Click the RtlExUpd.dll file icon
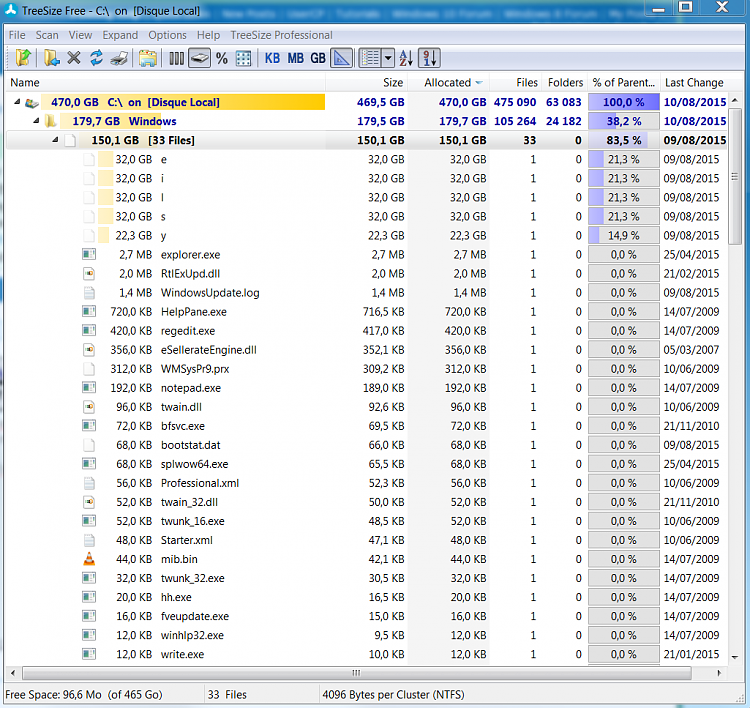 pyautogui.click(x=89, y=273)
